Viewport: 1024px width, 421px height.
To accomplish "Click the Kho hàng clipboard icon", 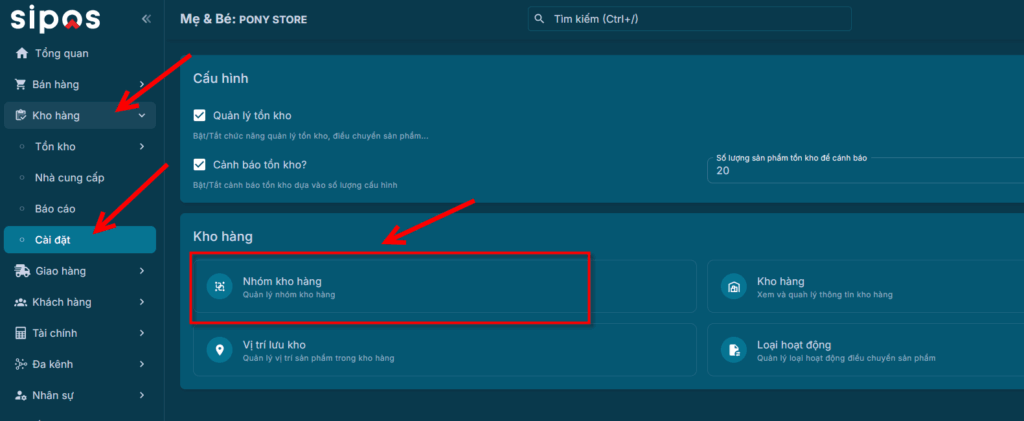I will pos(20,116).
